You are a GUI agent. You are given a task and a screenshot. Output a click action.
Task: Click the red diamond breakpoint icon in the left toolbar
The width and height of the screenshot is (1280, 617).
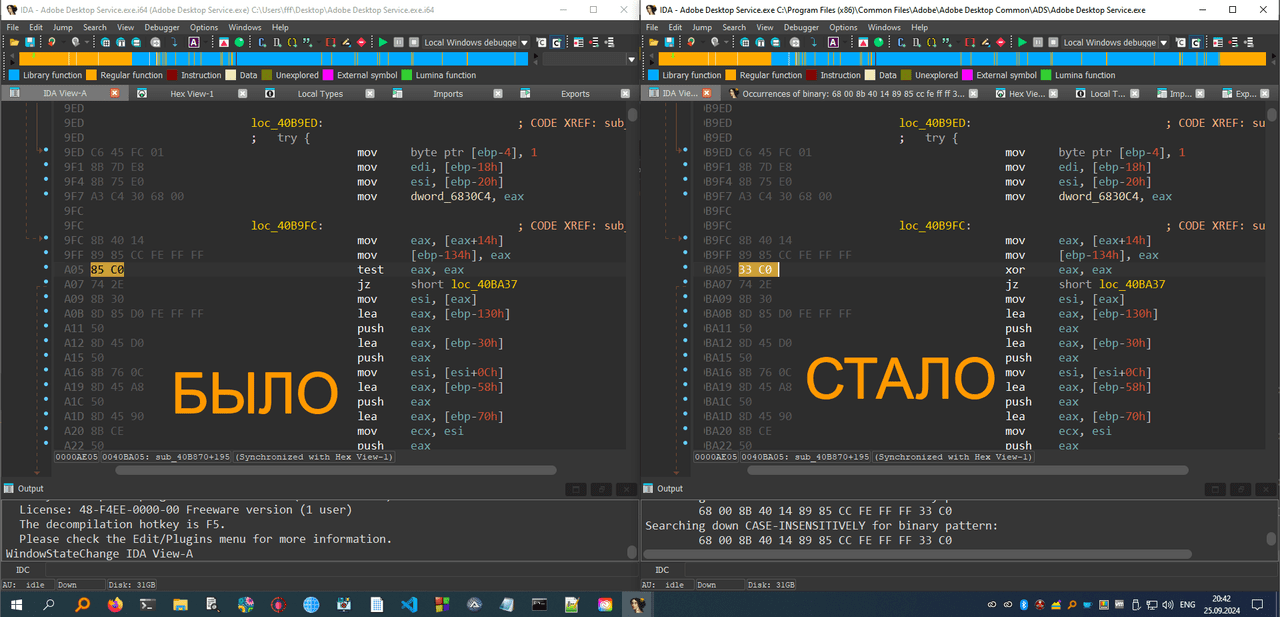pos(361,43)
